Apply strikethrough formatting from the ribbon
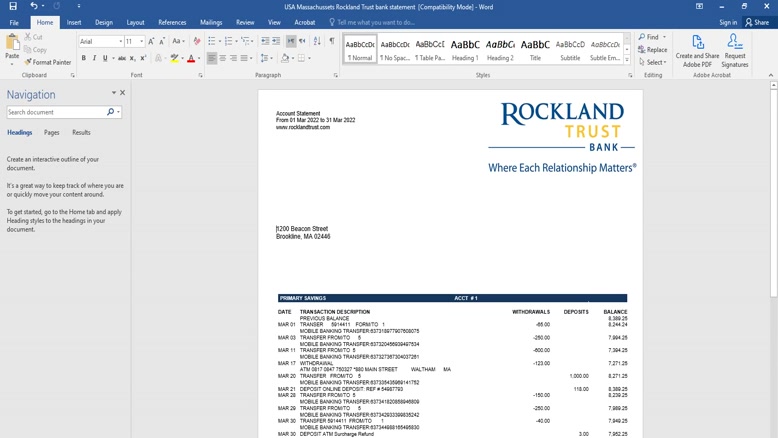Screen dimensions: 778x438 point(121,59)
